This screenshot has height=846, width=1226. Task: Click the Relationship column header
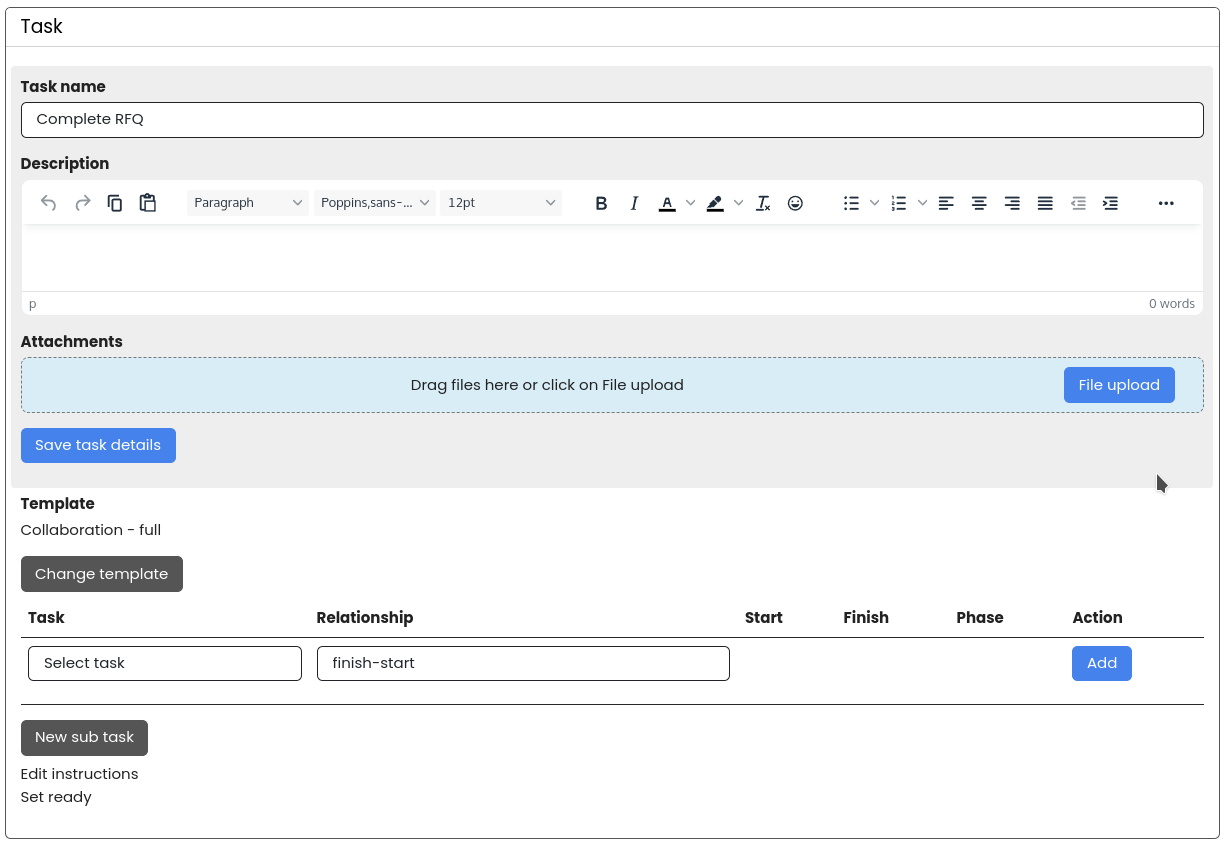point(365,618)
